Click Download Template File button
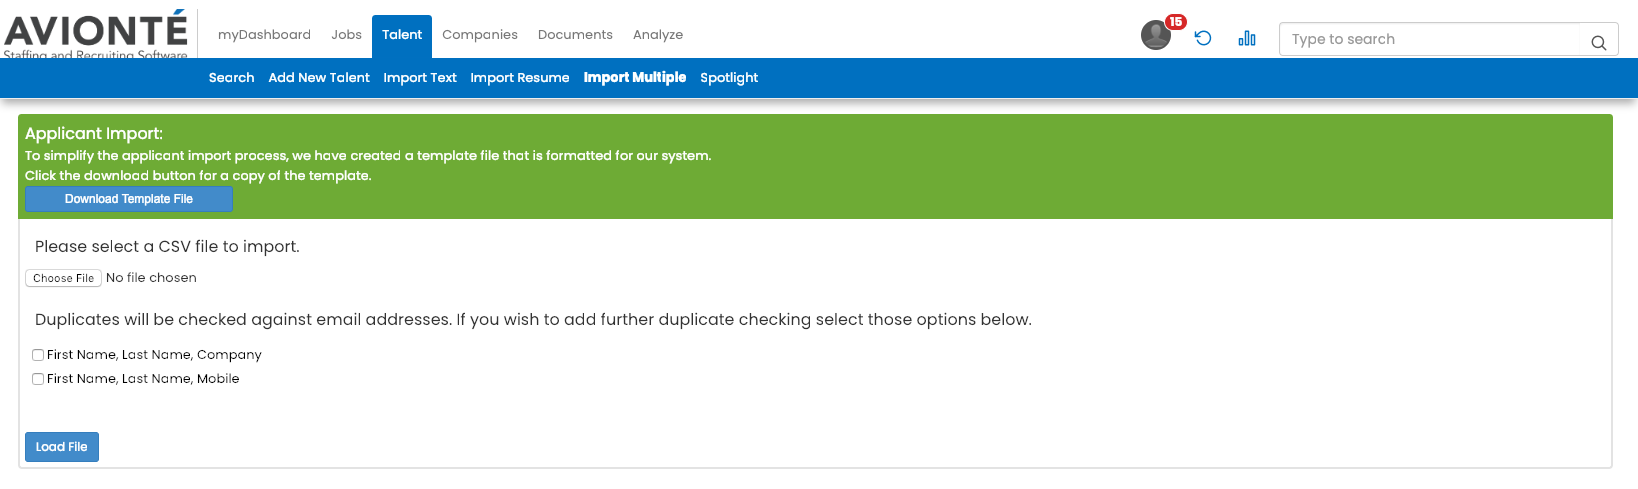The height and width of the screenshot is (489, 1638). [129, 199]
